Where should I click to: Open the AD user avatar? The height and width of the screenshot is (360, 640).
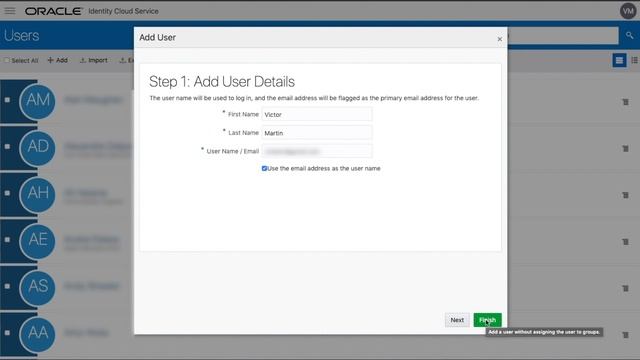pyautogui.click(x=38, y=147)
